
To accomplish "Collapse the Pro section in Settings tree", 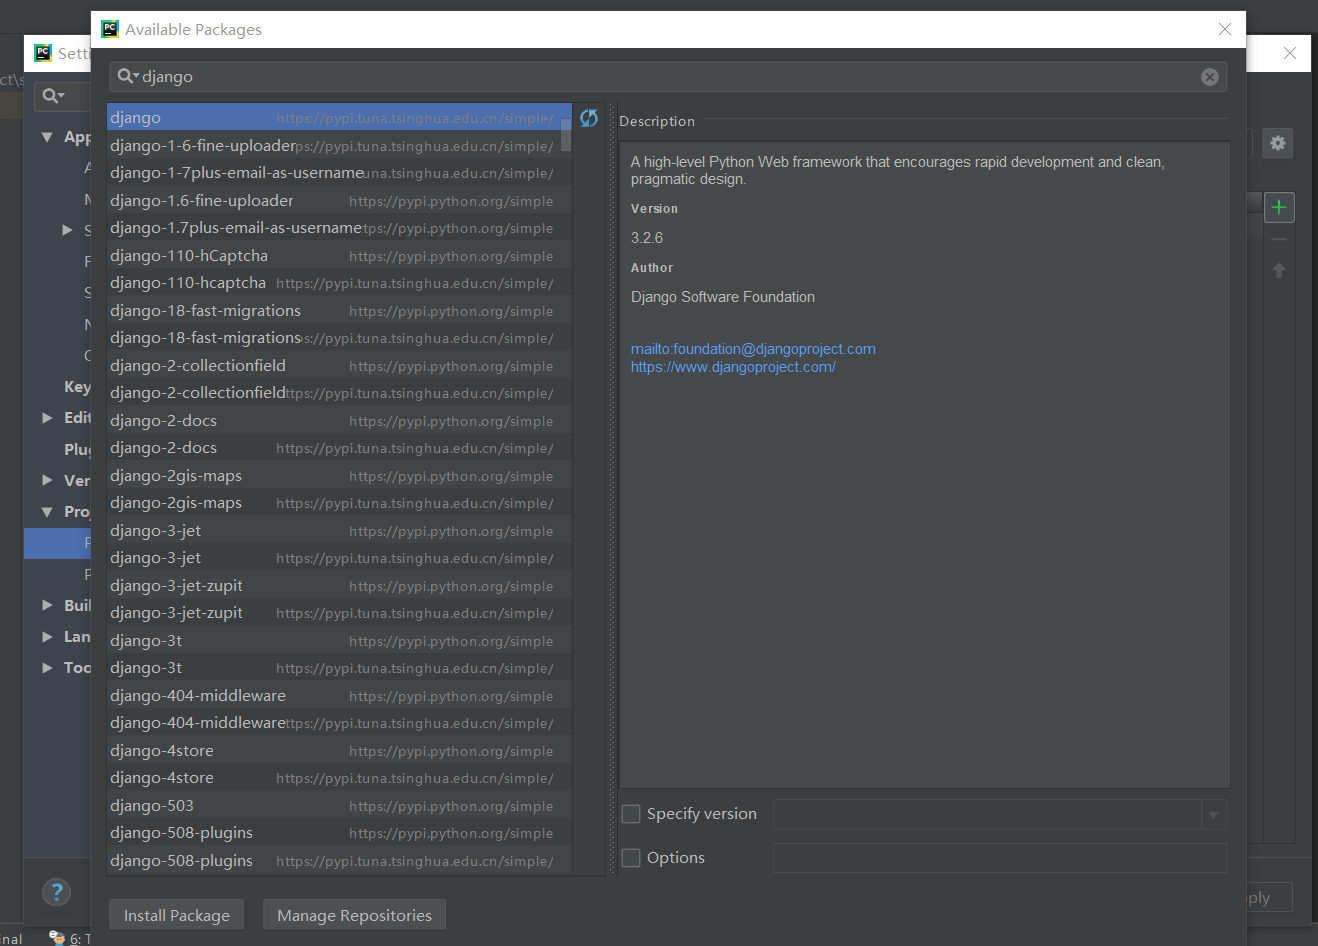I will [47, 512].
